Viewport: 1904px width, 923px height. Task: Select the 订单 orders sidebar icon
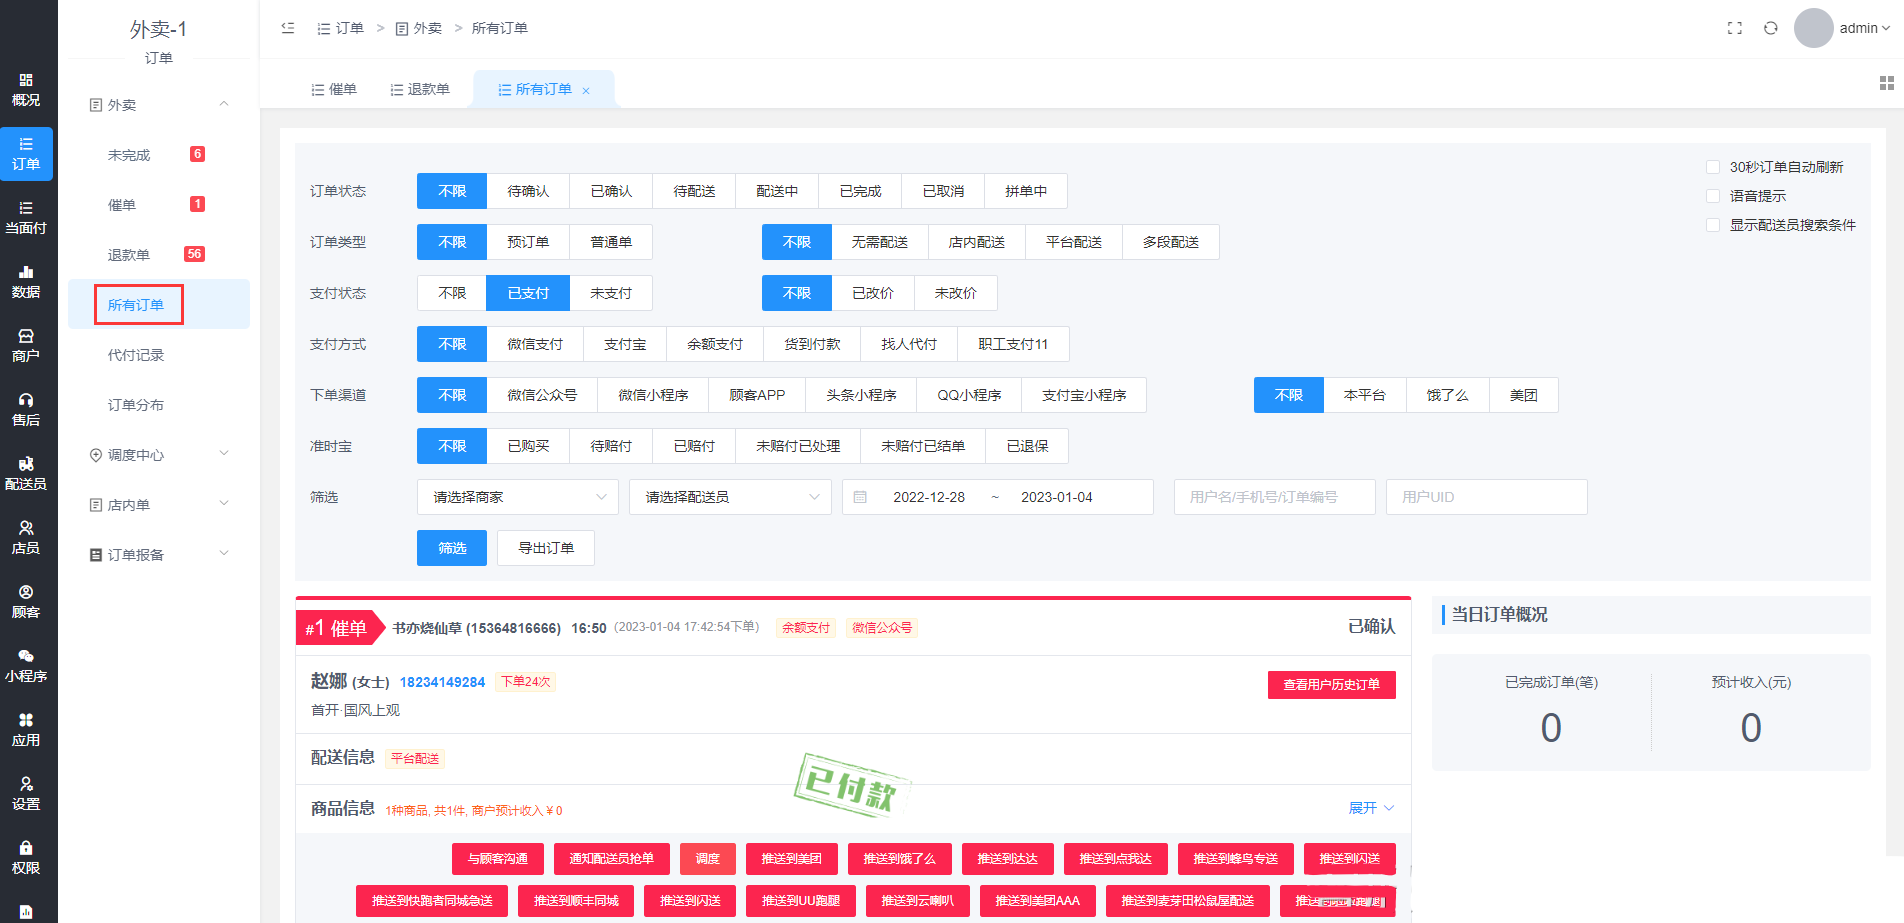[x=26, y=154]
